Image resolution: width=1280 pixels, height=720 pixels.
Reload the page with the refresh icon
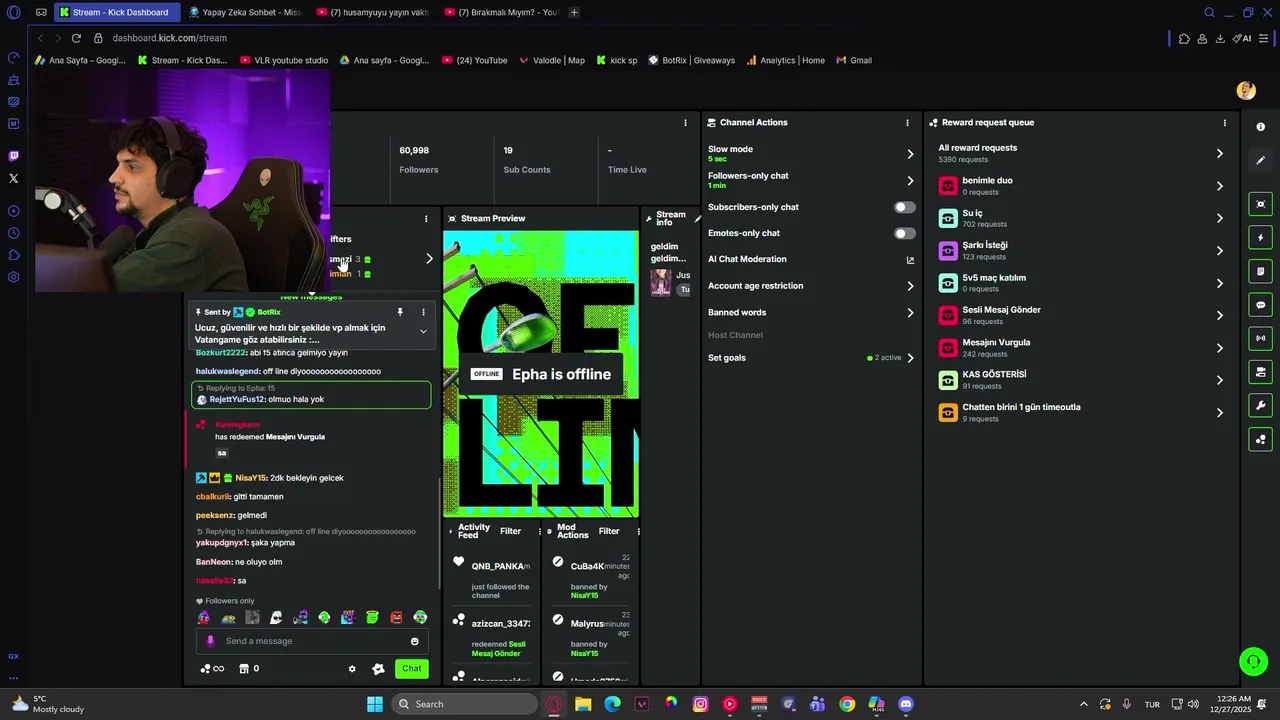click(x=76, y=38)
